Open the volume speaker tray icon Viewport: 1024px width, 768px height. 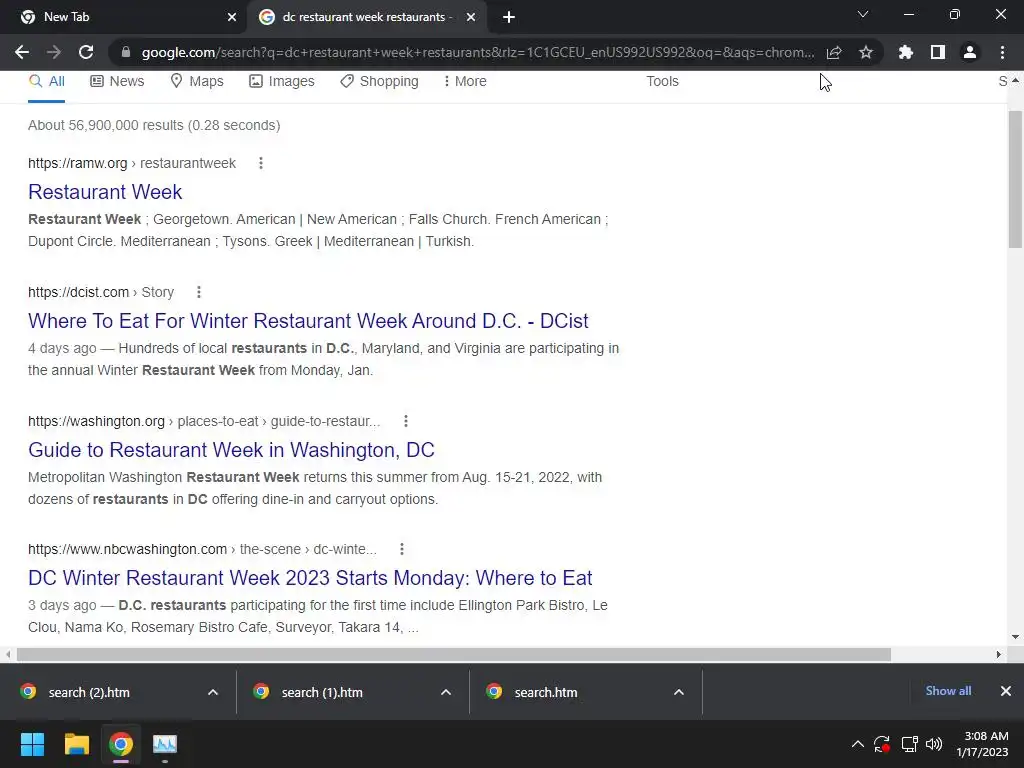(934, 744)
